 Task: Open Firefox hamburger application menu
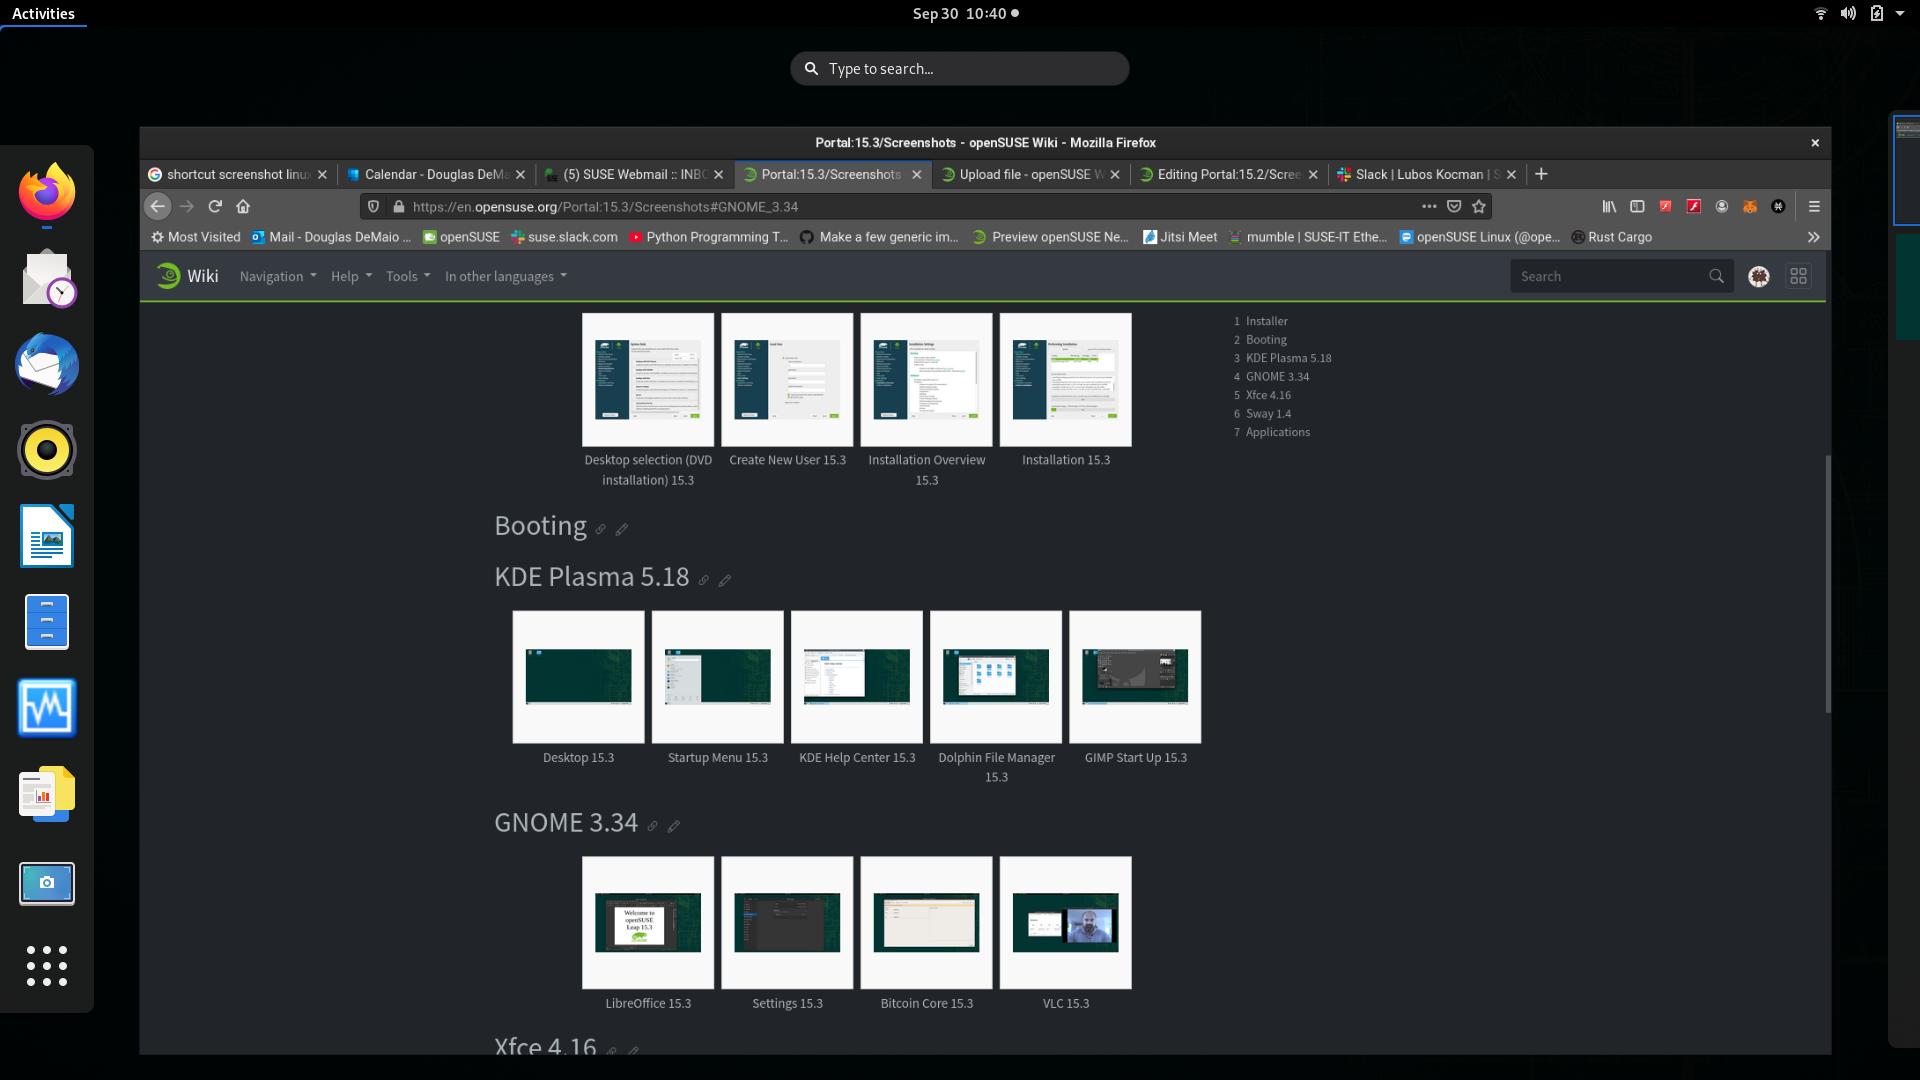pyautogui.click(x=1814, y=206)
